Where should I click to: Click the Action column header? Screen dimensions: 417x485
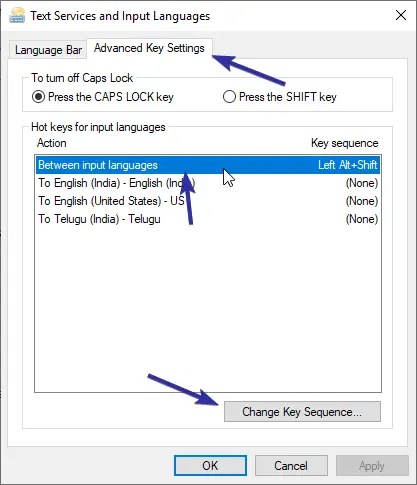(x=52, y=143)
